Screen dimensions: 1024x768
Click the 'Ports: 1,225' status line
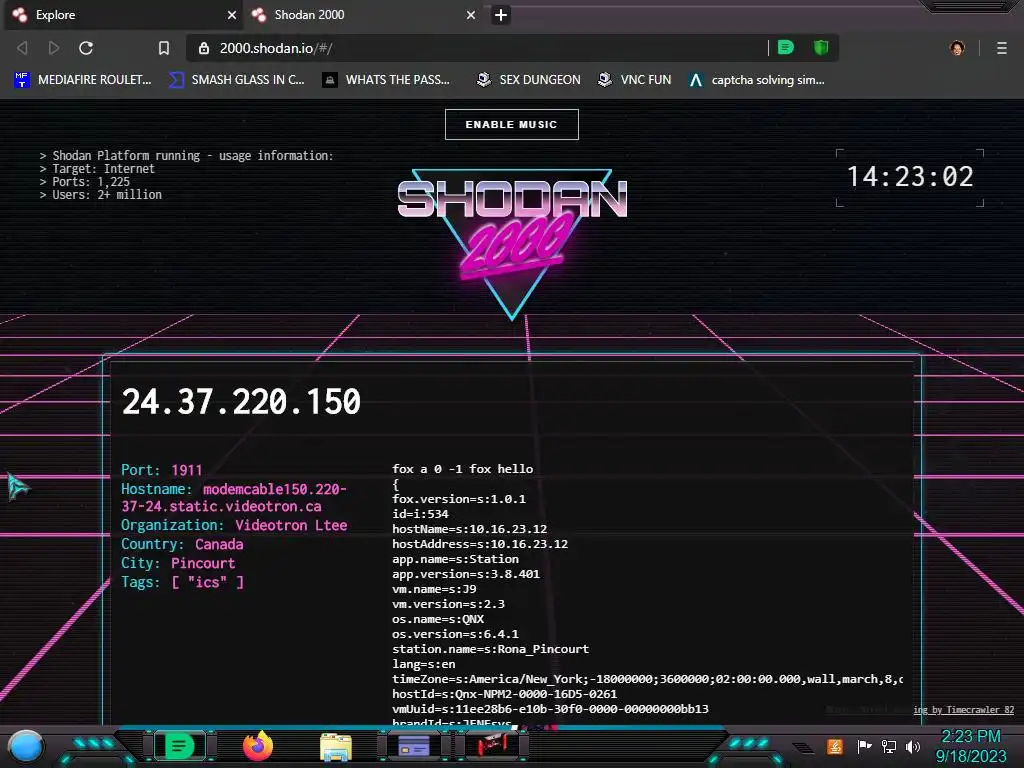point(84,182)
